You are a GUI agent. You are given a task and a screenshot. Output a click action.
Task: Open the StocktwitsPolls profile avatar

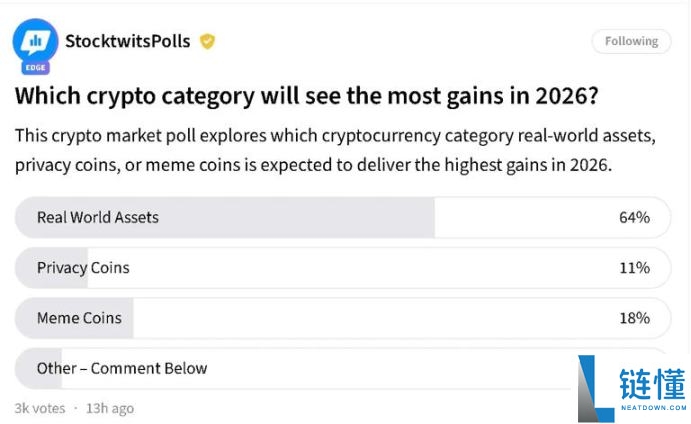click(x=35, y=41)
